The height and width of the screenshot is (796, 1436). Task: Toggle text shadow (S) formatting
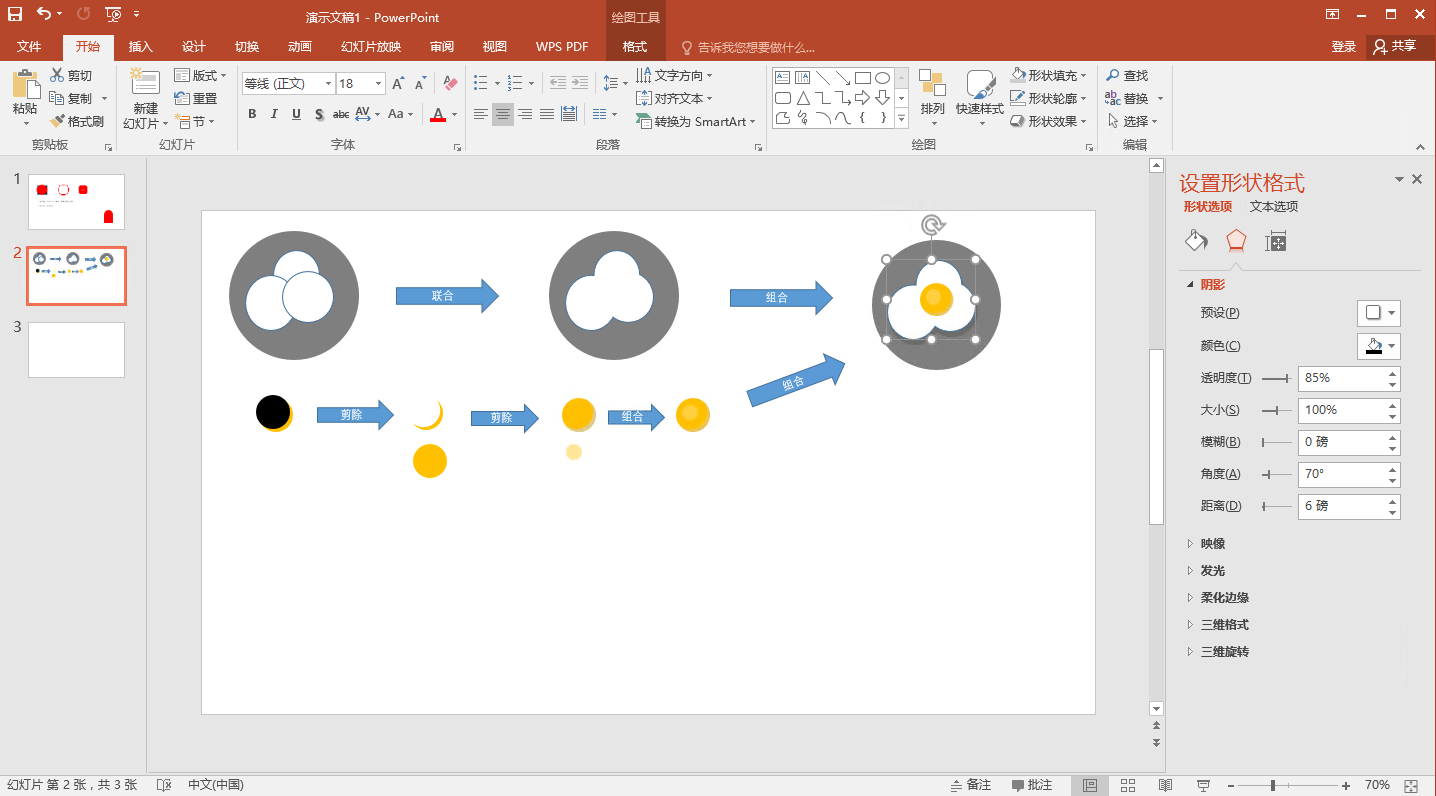click(x=319, y=114)
